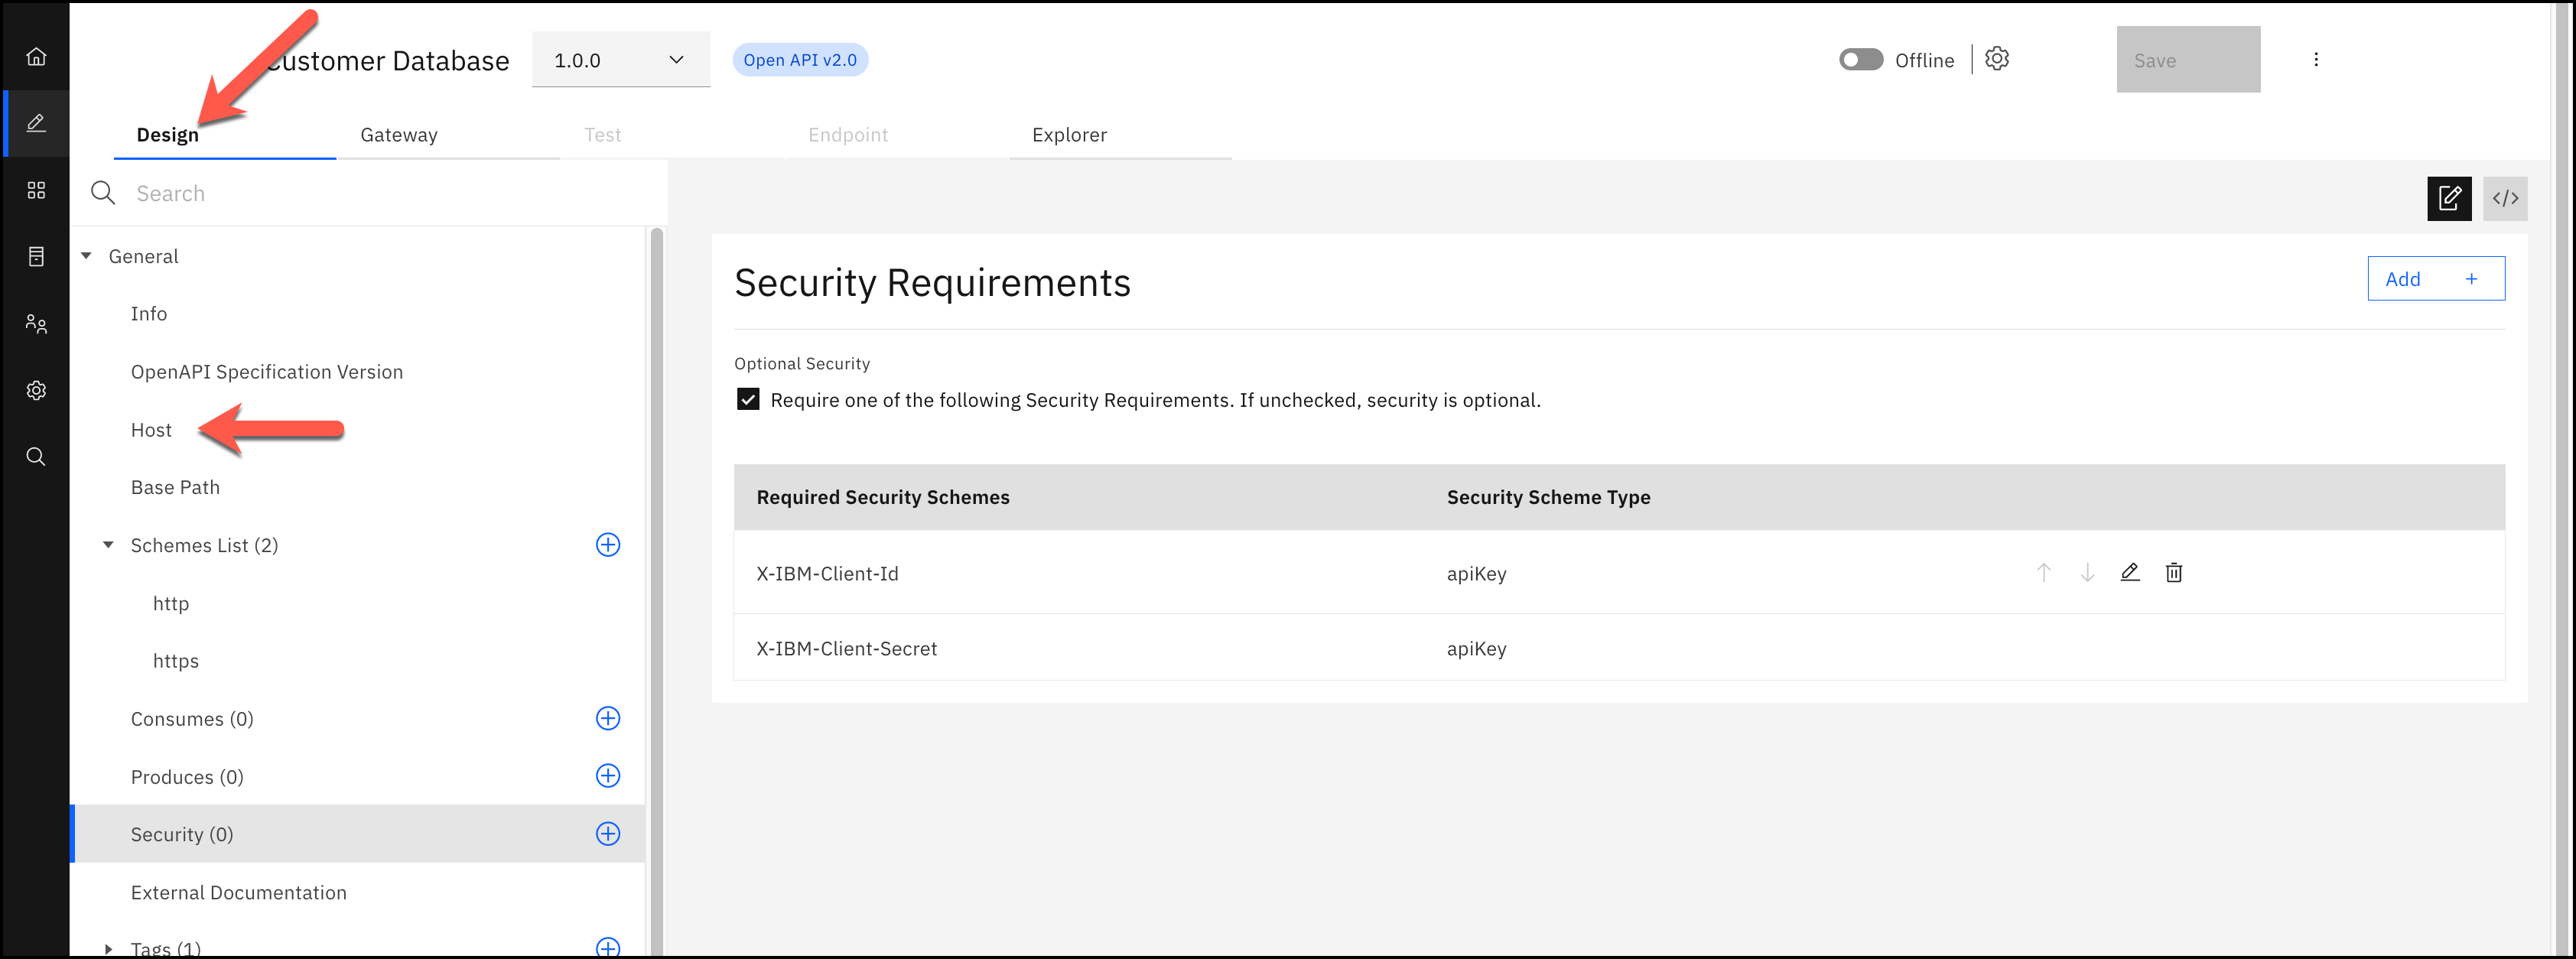
Task: Click the search magnifier icon in left sidebar
Action: point(40,455)
